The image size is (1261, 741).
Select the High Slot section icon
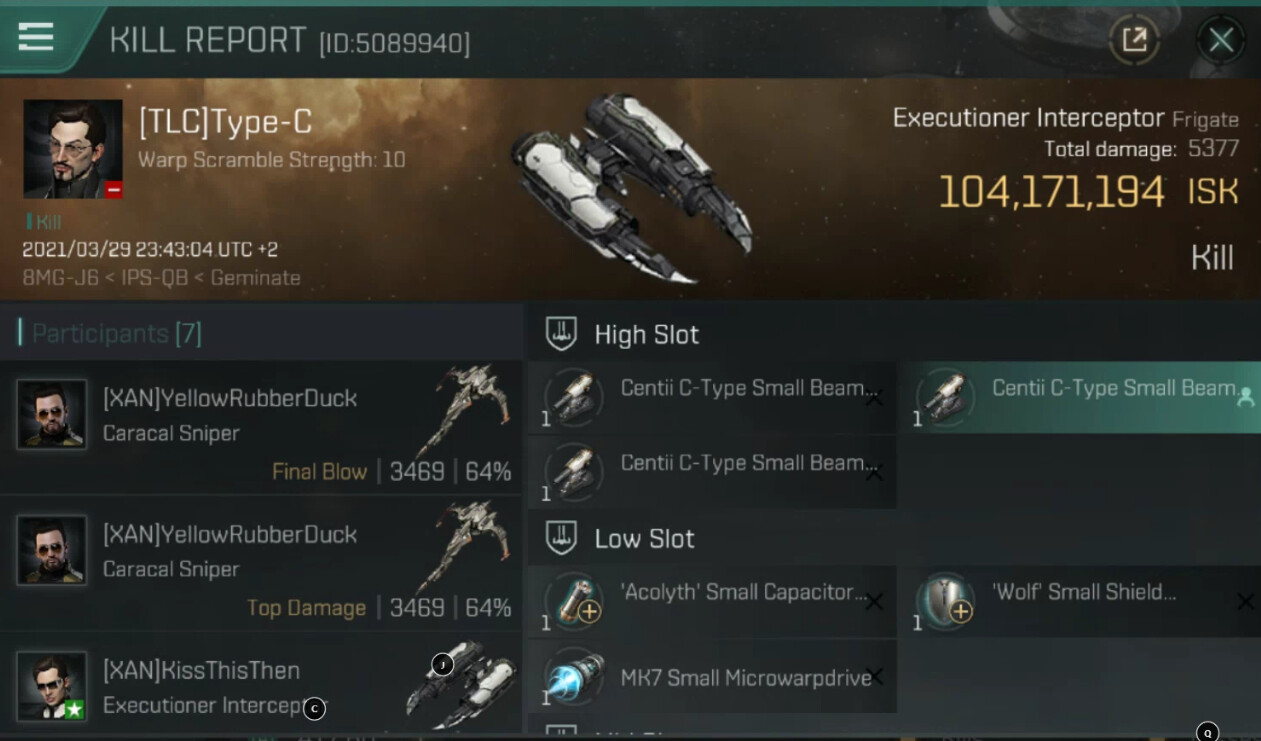[x=561, y=334]
